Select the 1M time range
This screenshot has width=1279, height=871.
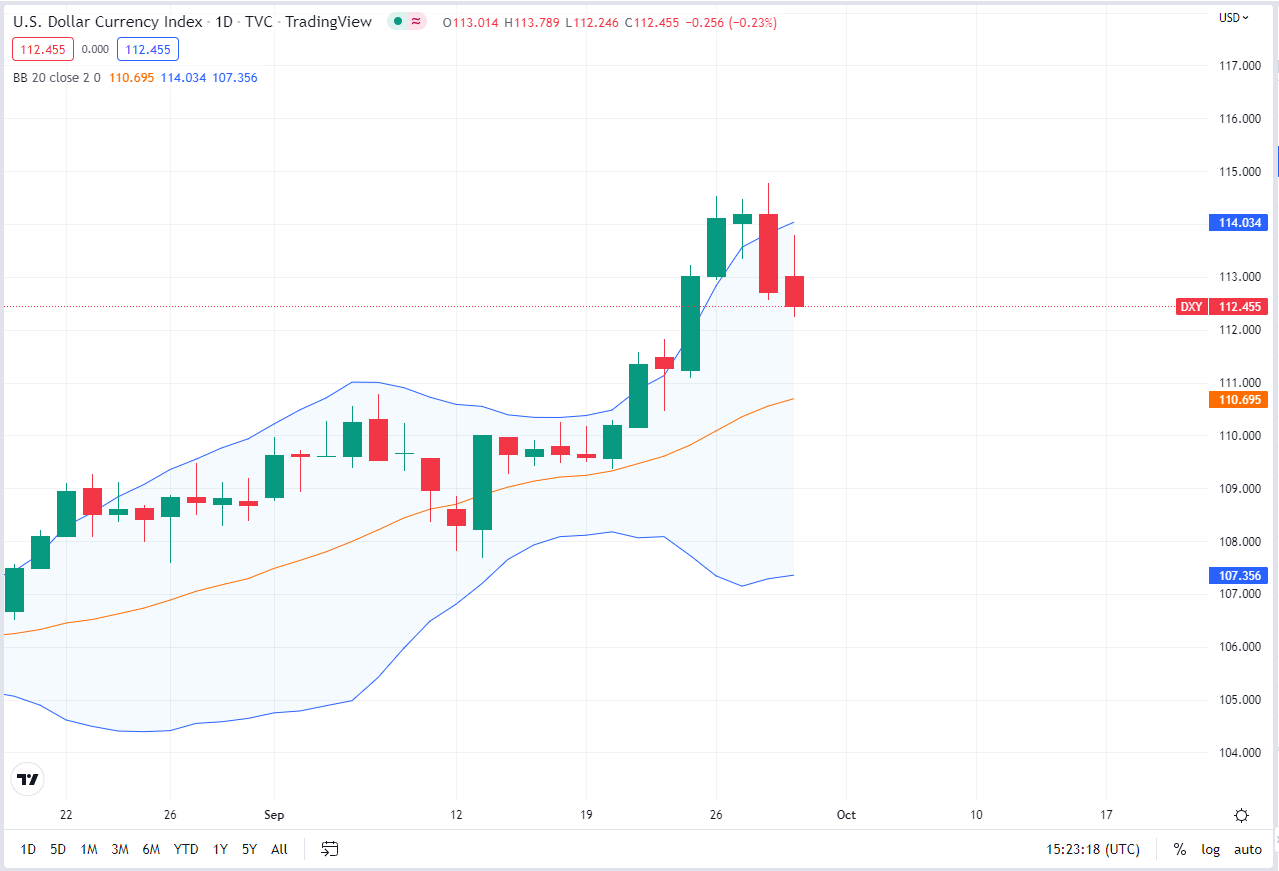click(x=89, y=849)
